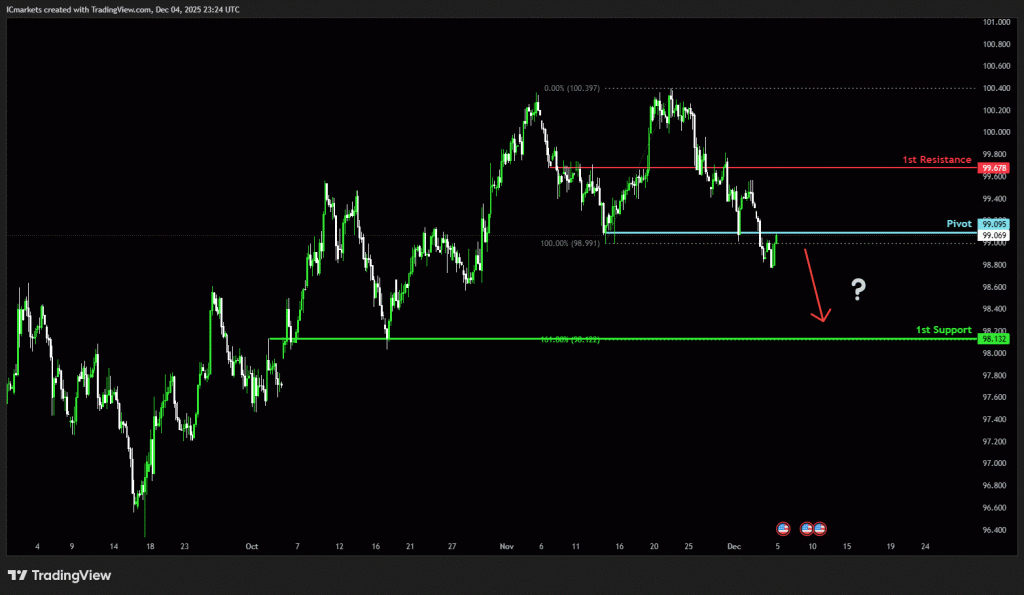Click the 'Dec' label on the time axis
The image size is (1024, 595).
click(734, 547)
